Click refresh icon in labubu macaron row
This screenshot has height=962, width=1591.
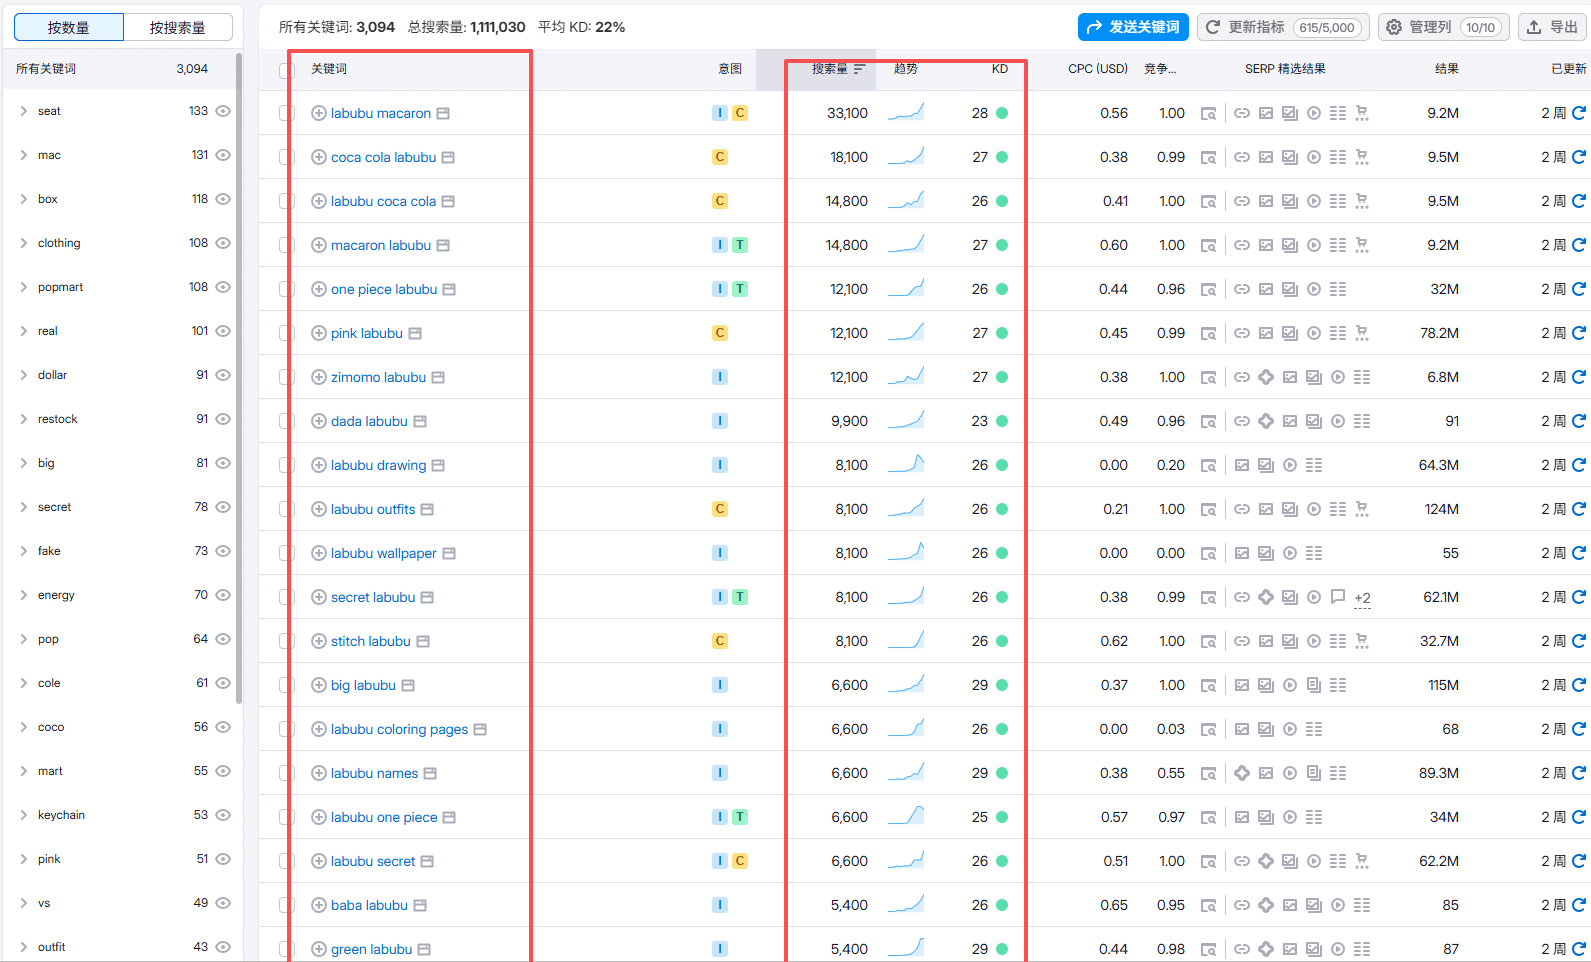tap(1579, 113)
